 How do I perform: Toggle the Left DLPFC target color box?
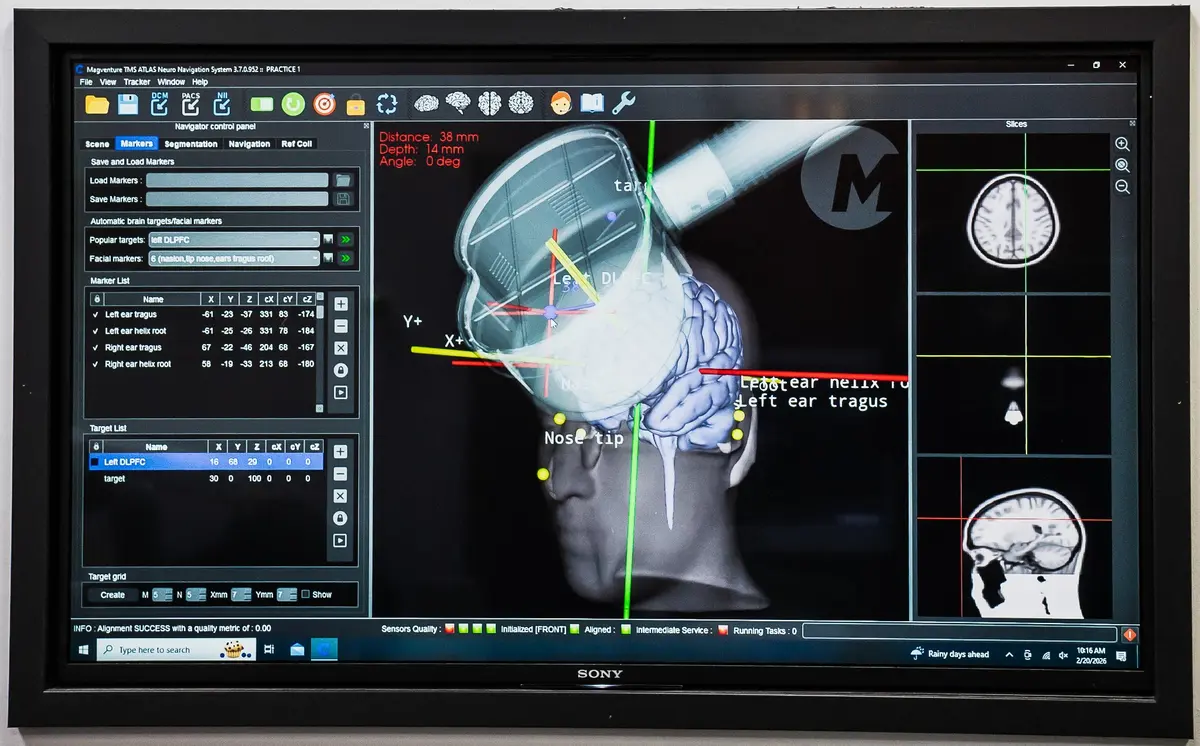click(95, 462)
